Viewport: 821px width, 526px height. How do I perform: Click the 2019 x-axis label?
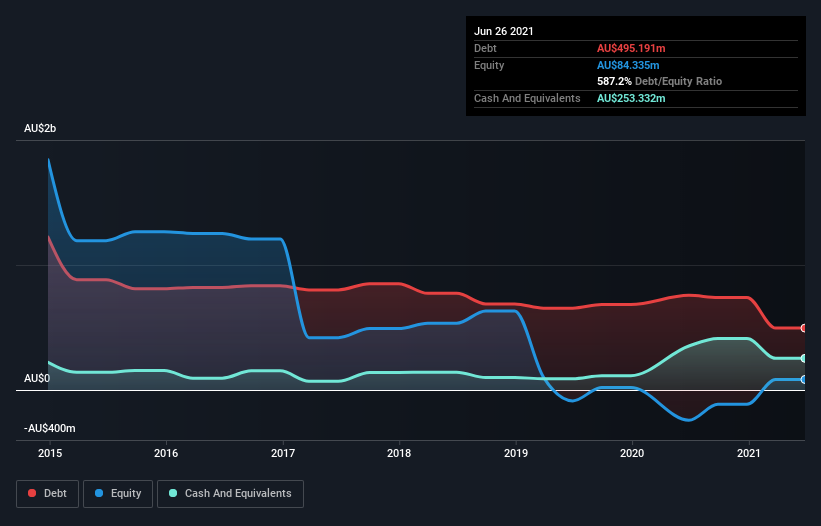(x=516, y=453)
